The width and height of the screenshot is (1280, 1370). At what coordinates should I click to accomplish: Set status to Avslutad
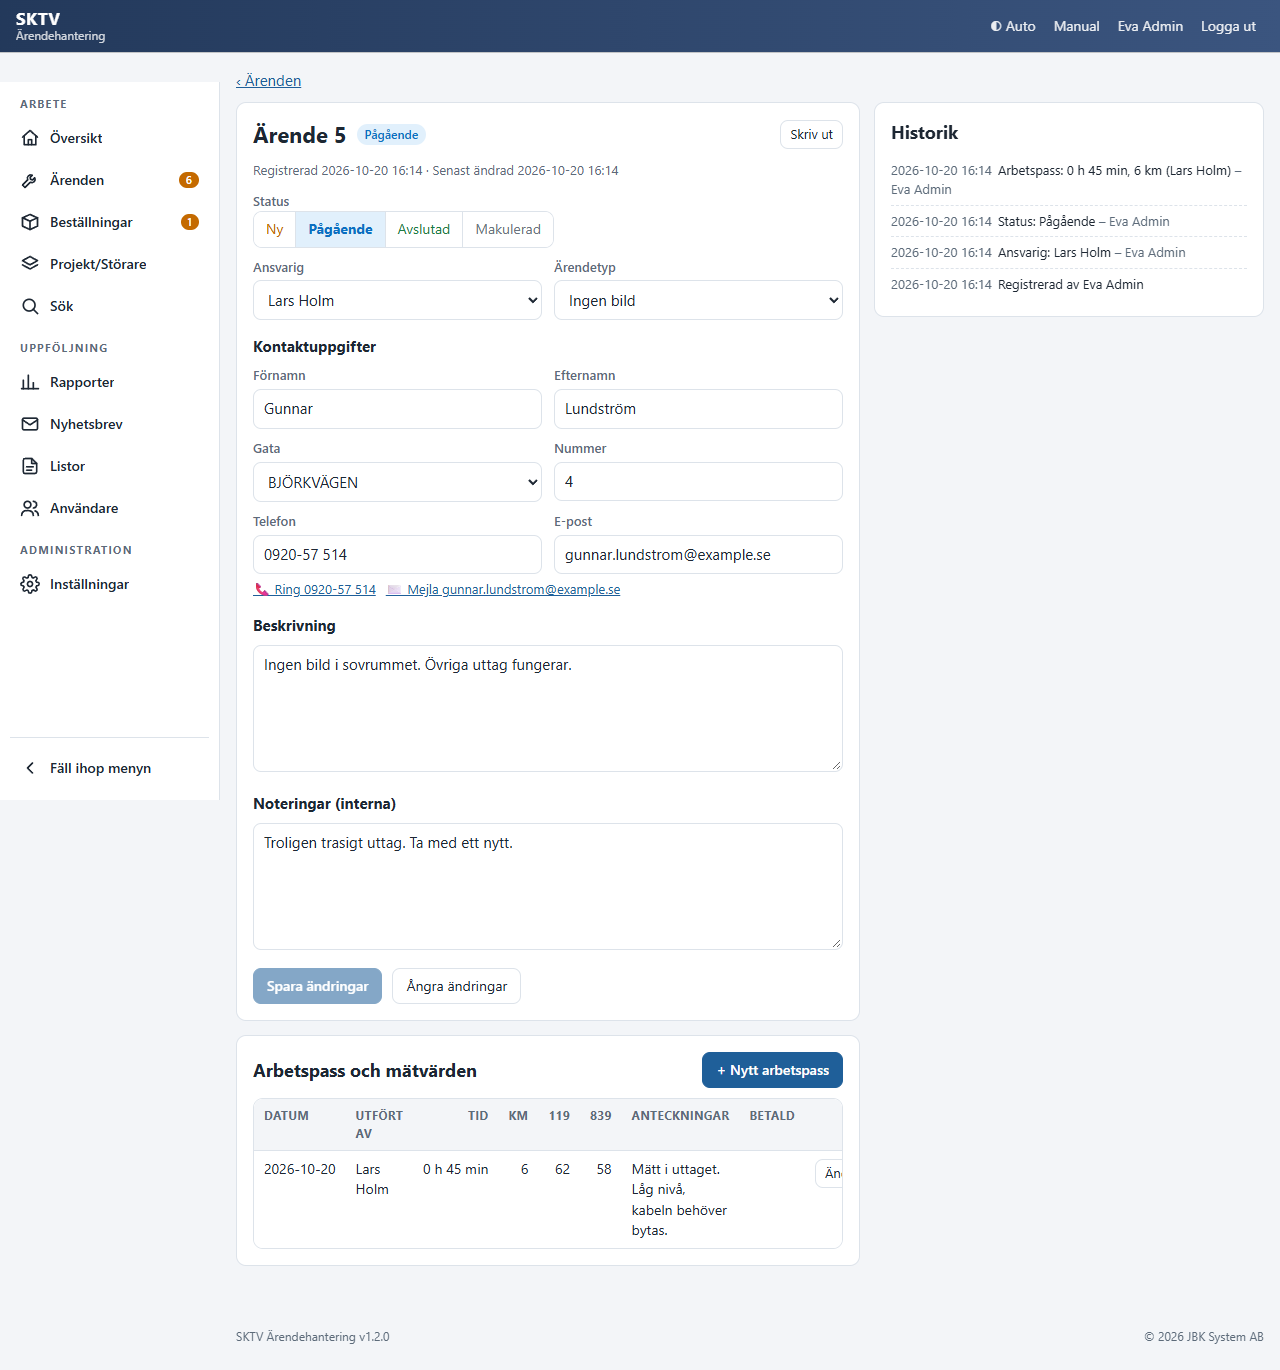point(424,229)
